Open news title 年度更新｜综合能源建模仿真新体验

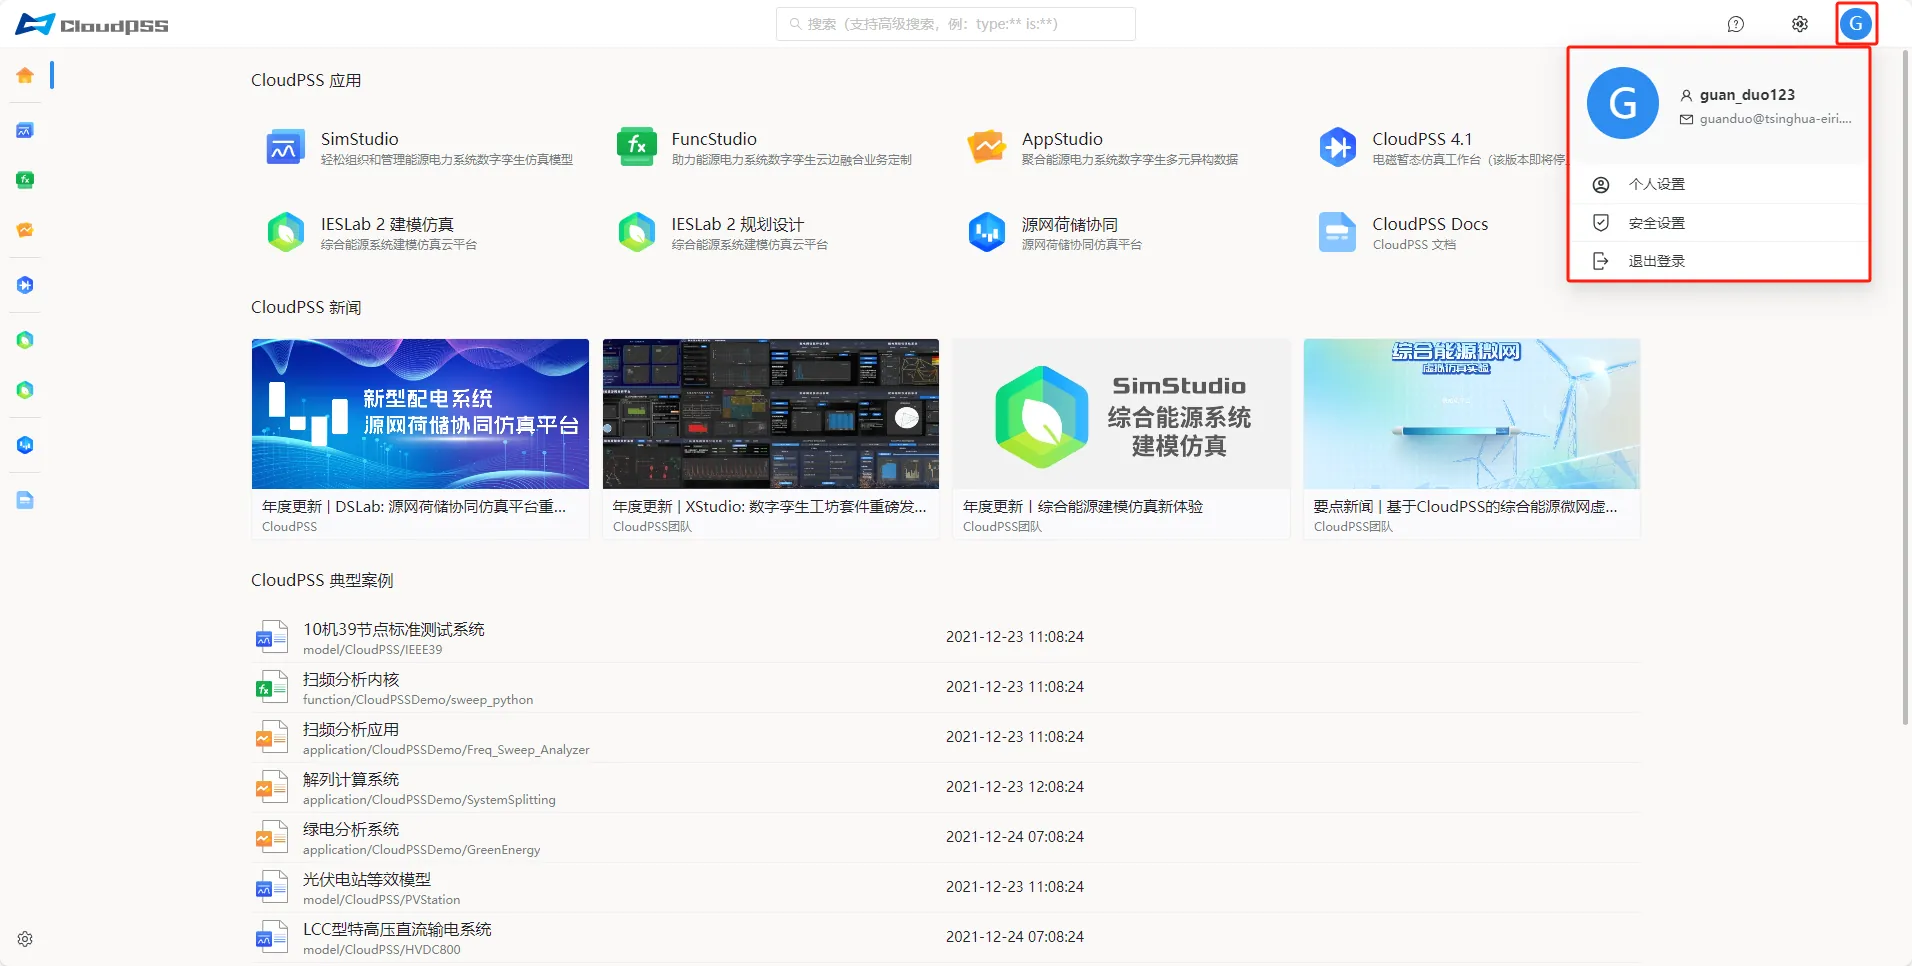click(x=1083, y=507)
